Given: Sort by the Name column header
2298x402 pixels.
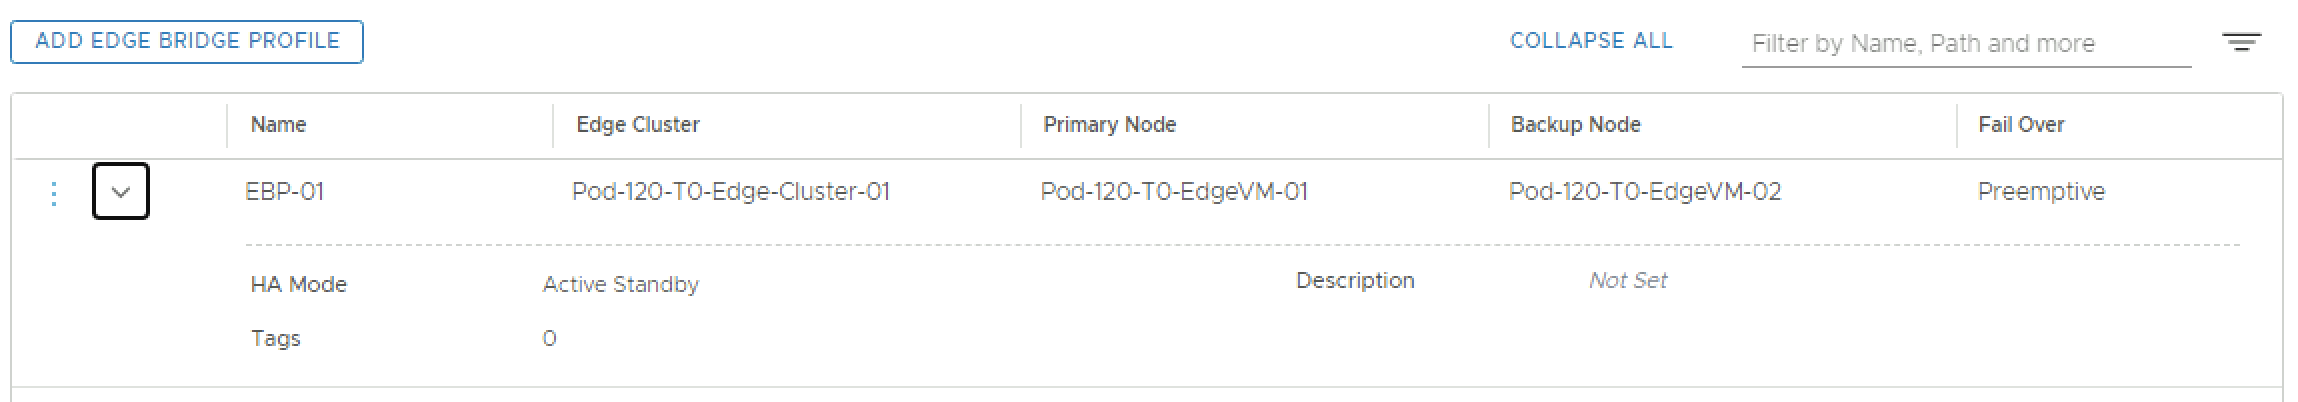Looking at the screenshot, I should (x=278, y=125).
